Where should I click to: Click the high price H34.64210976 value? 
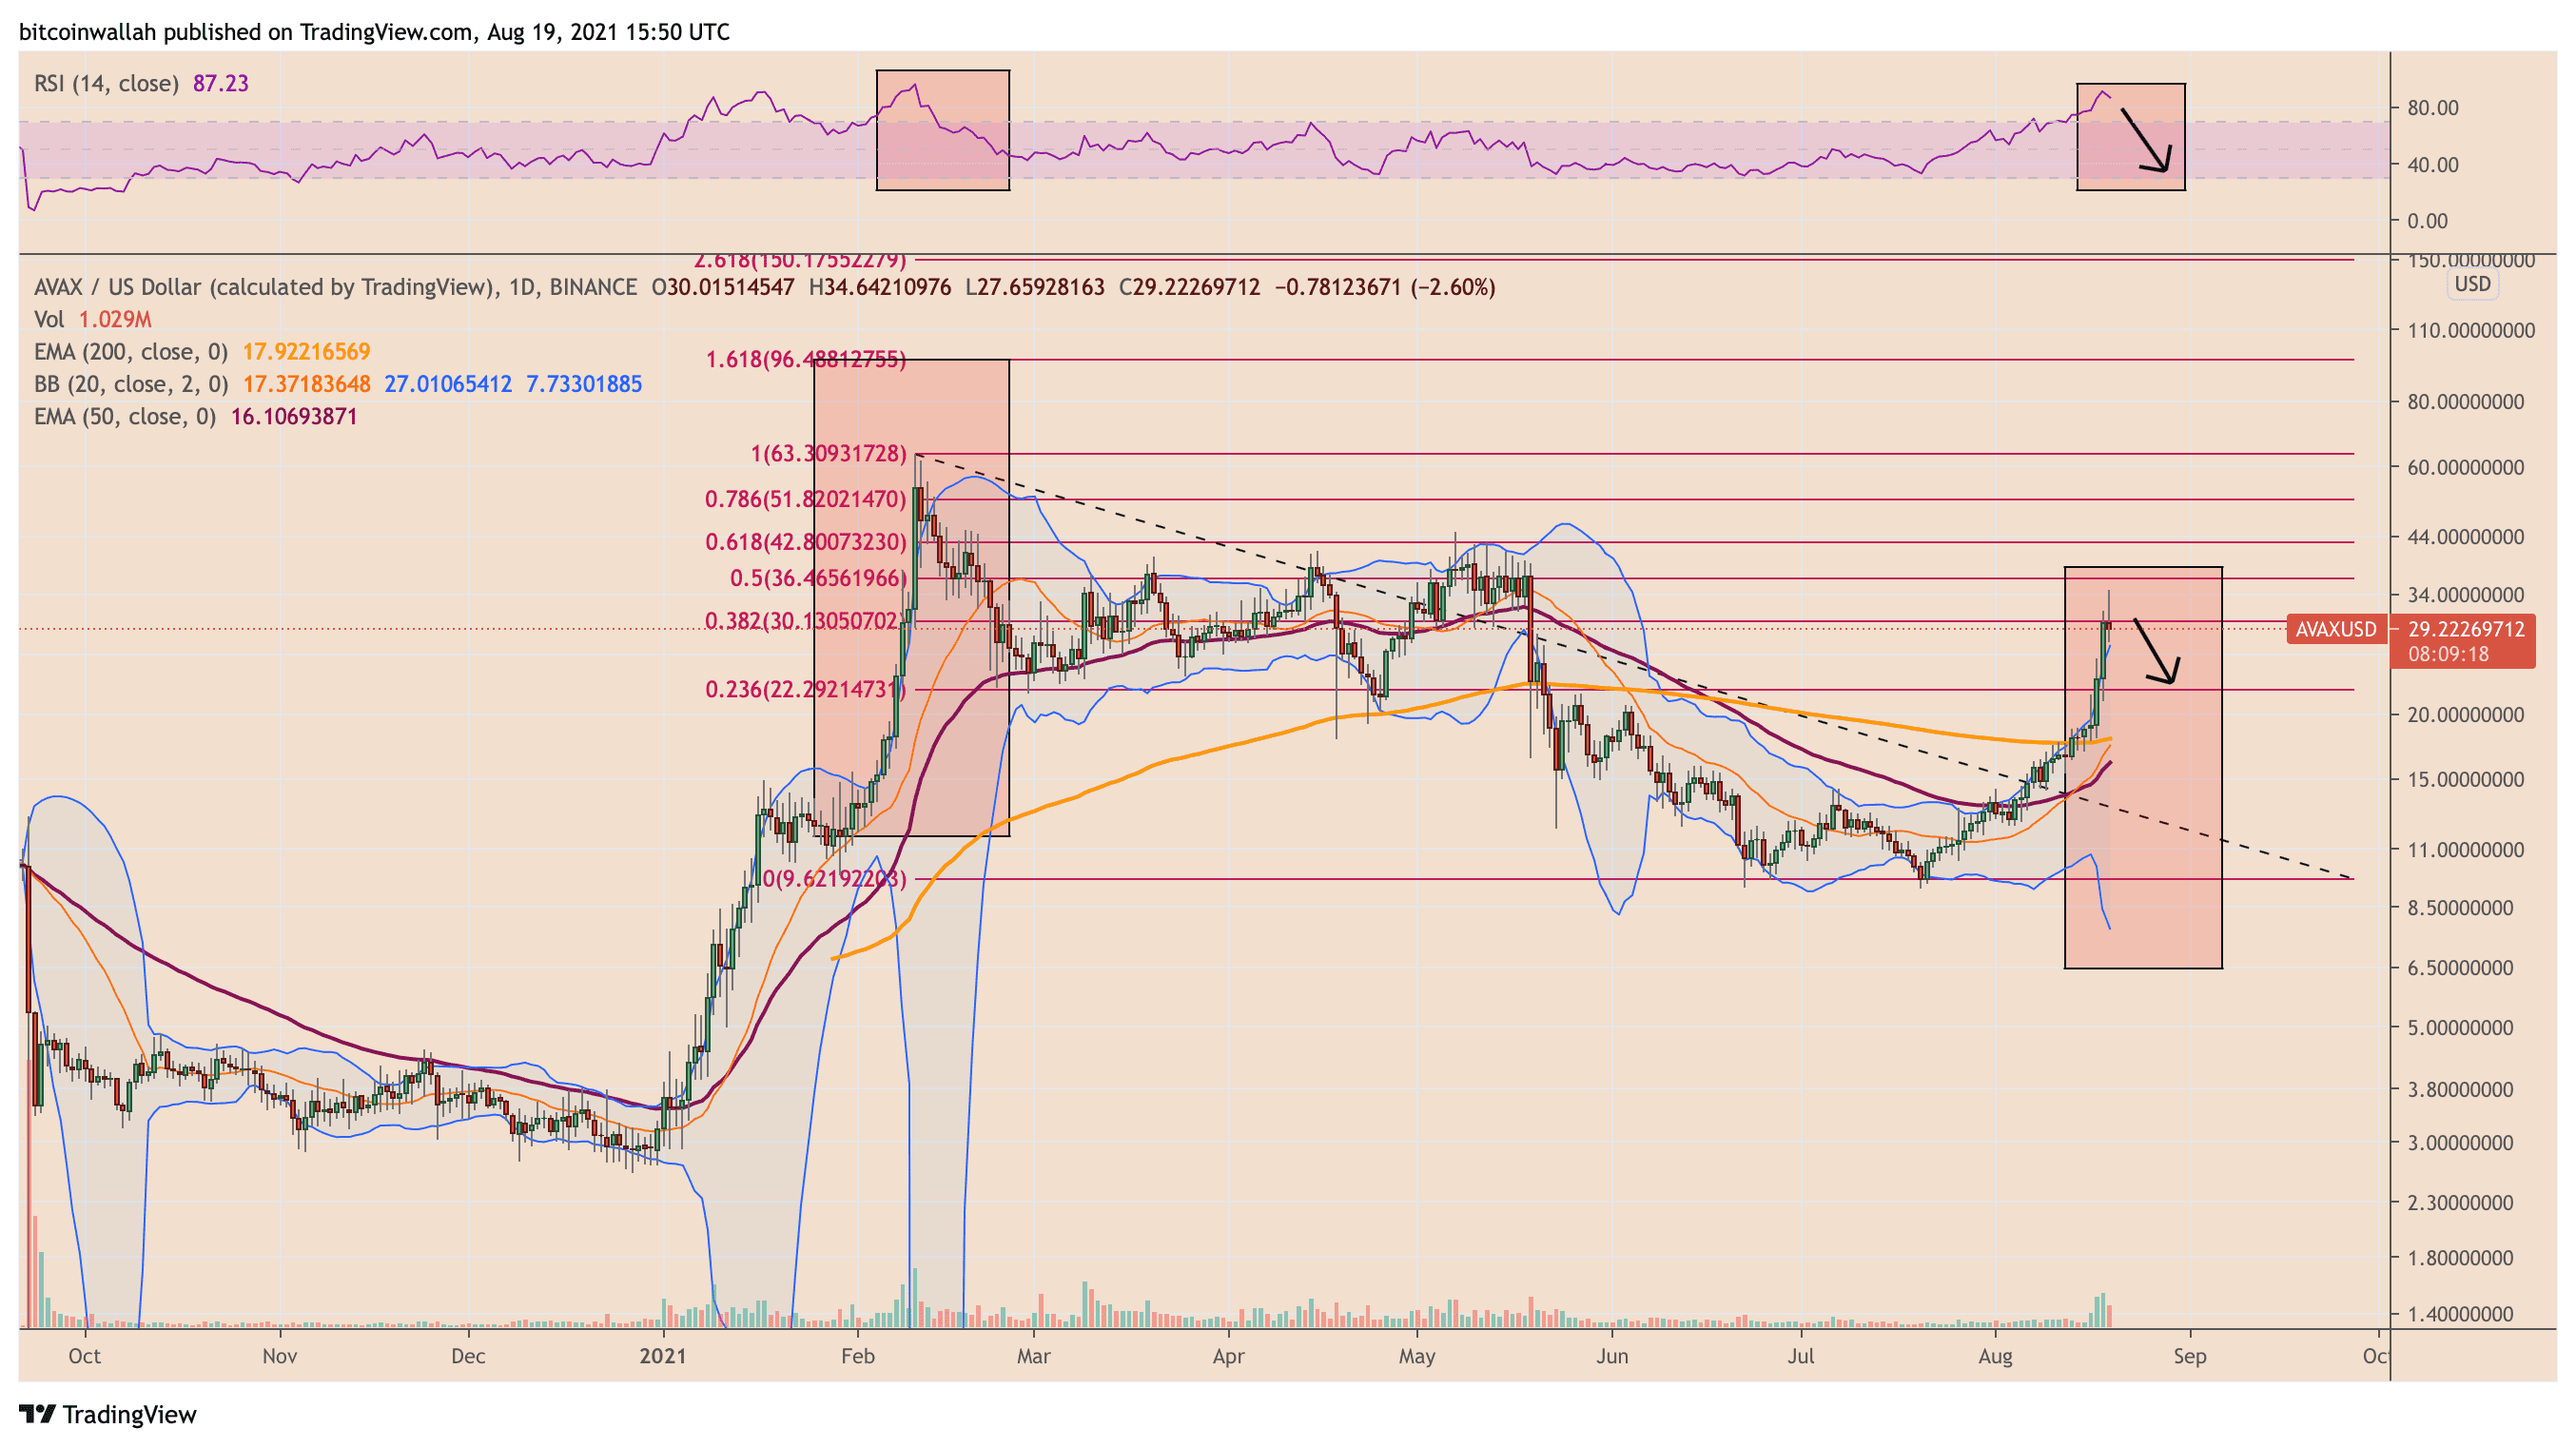click(x=880, y=287)
